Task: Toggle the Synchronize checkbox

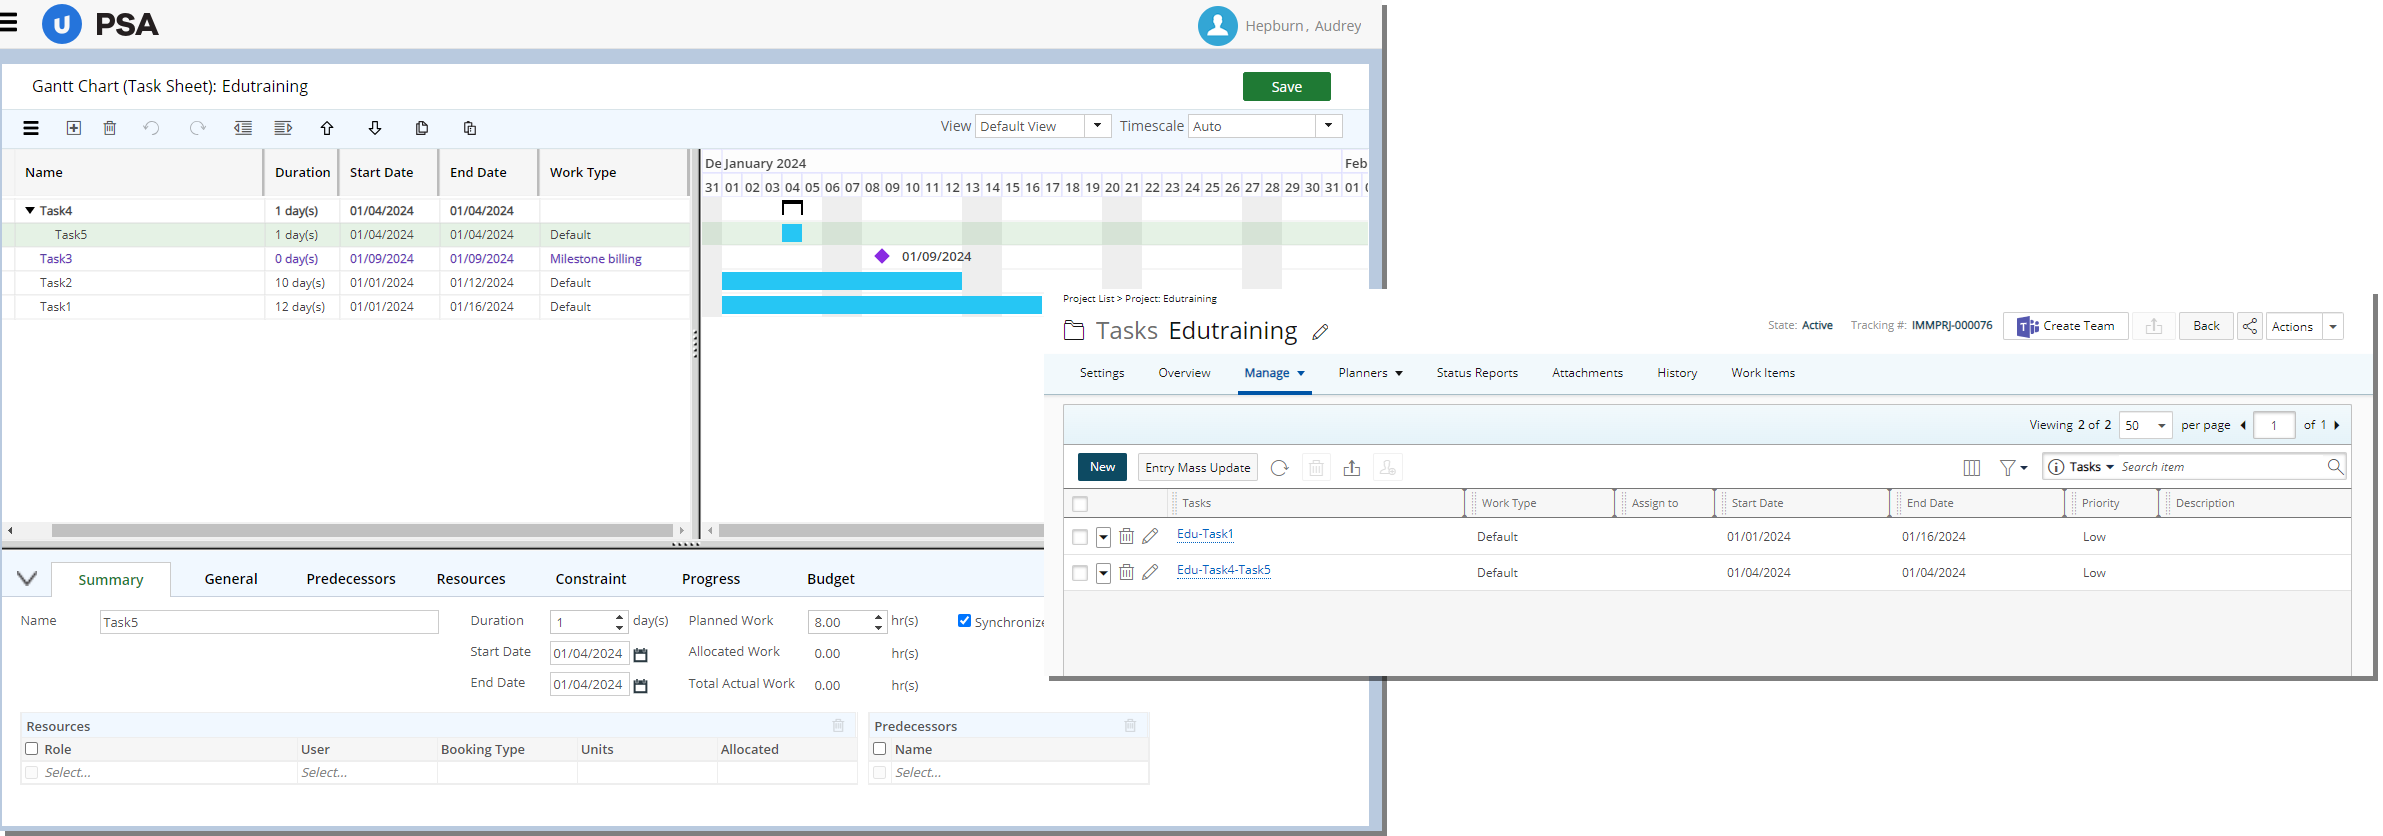Action: [964, 620]
